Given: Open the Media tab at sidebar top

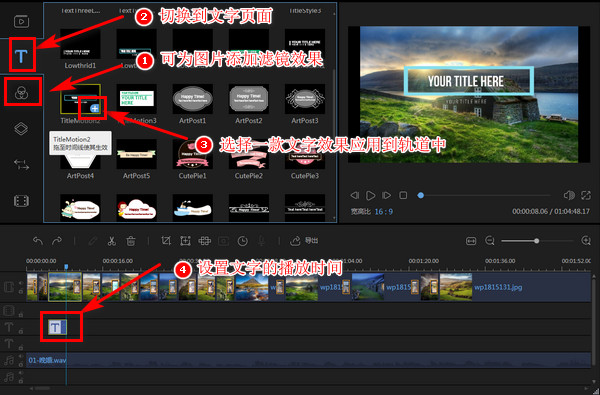Looking at the screenshot, I should click(x=21, y=21).
